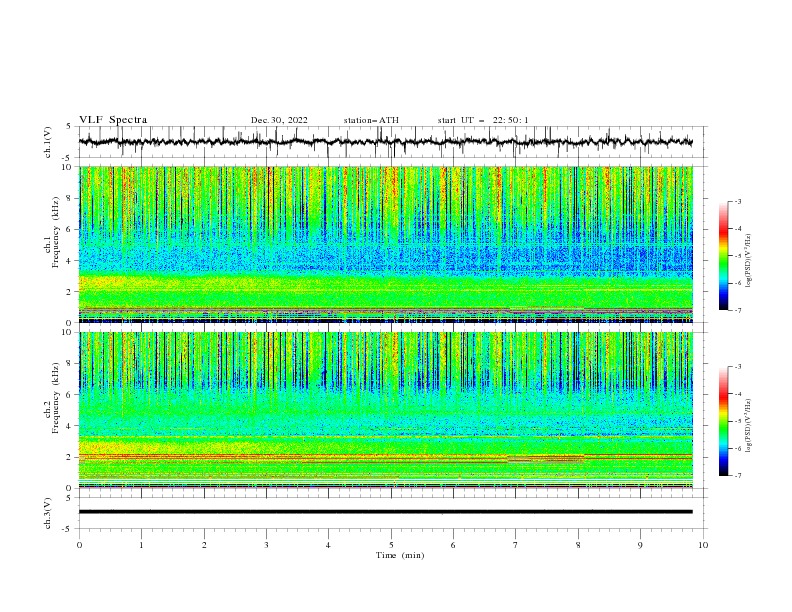Click the "VLF Spectra" title text
The width and height of the screenshot is (792, 612).
pos(113,120)
